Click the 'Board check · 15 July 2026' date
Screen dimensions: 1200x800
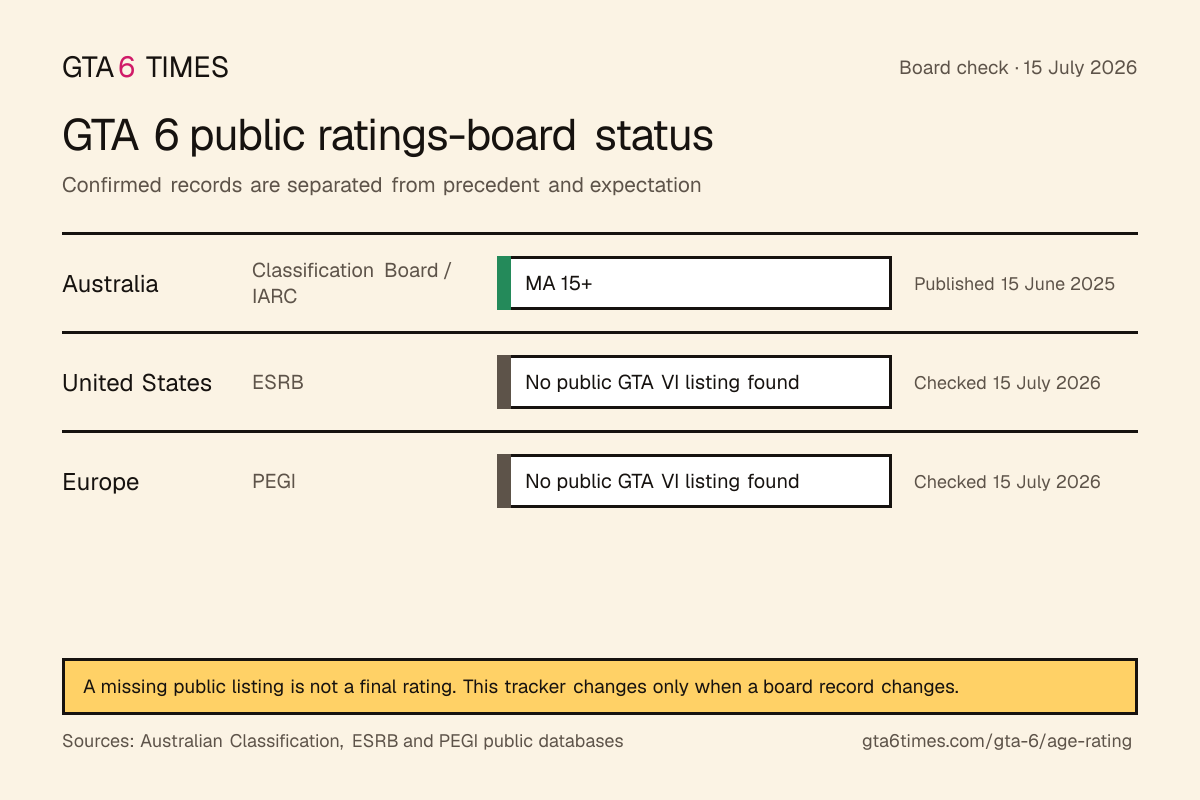[x=1018, y=68]
